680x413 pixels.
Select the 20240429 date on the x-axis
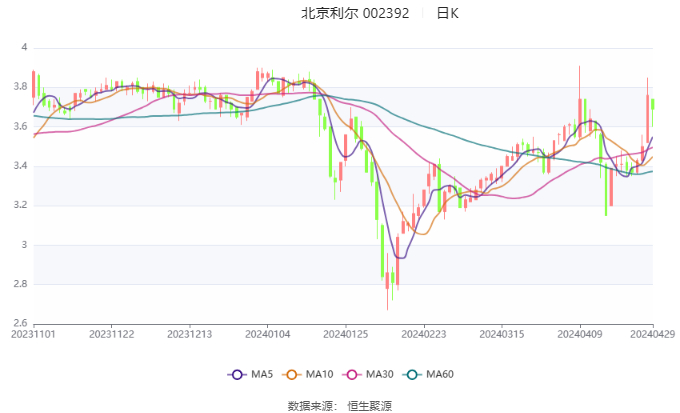click(x=652, y=334)
